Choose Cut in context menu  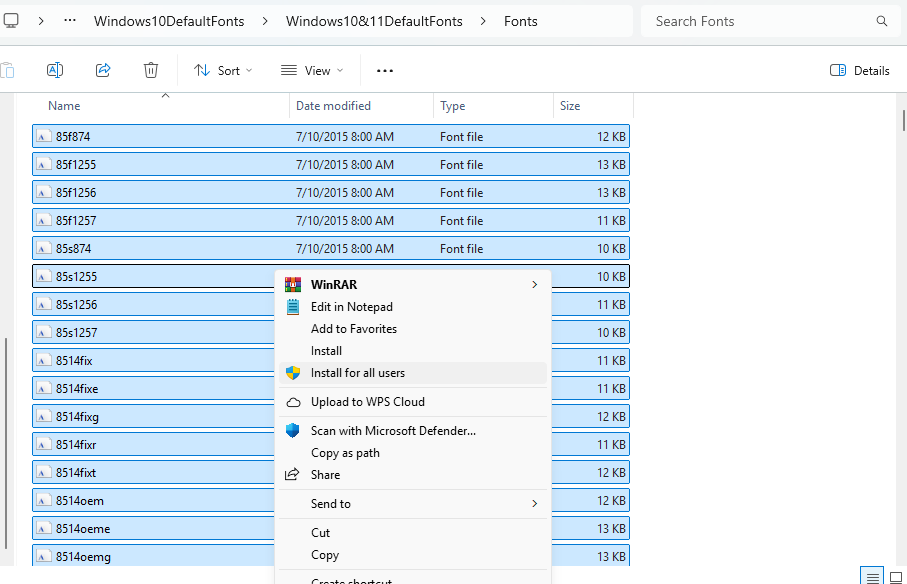[413, 533]
